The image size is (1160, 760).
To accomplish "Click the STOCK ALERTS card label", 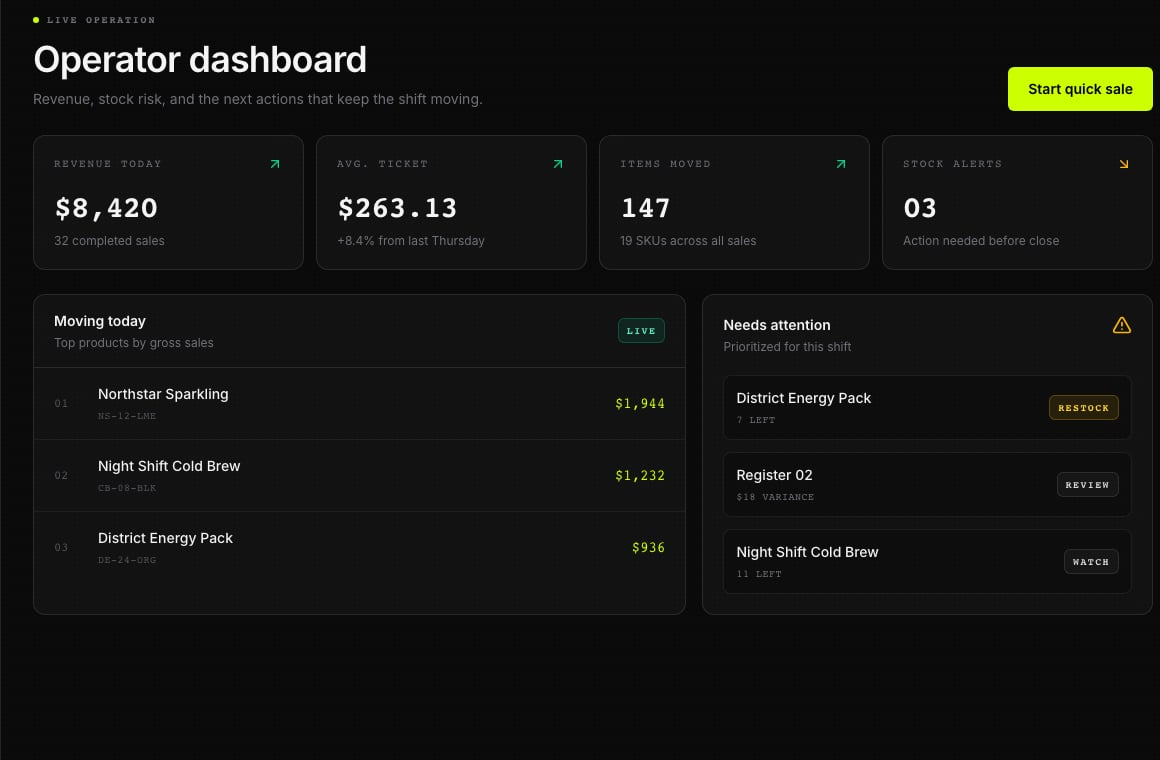I will point(952,164).
